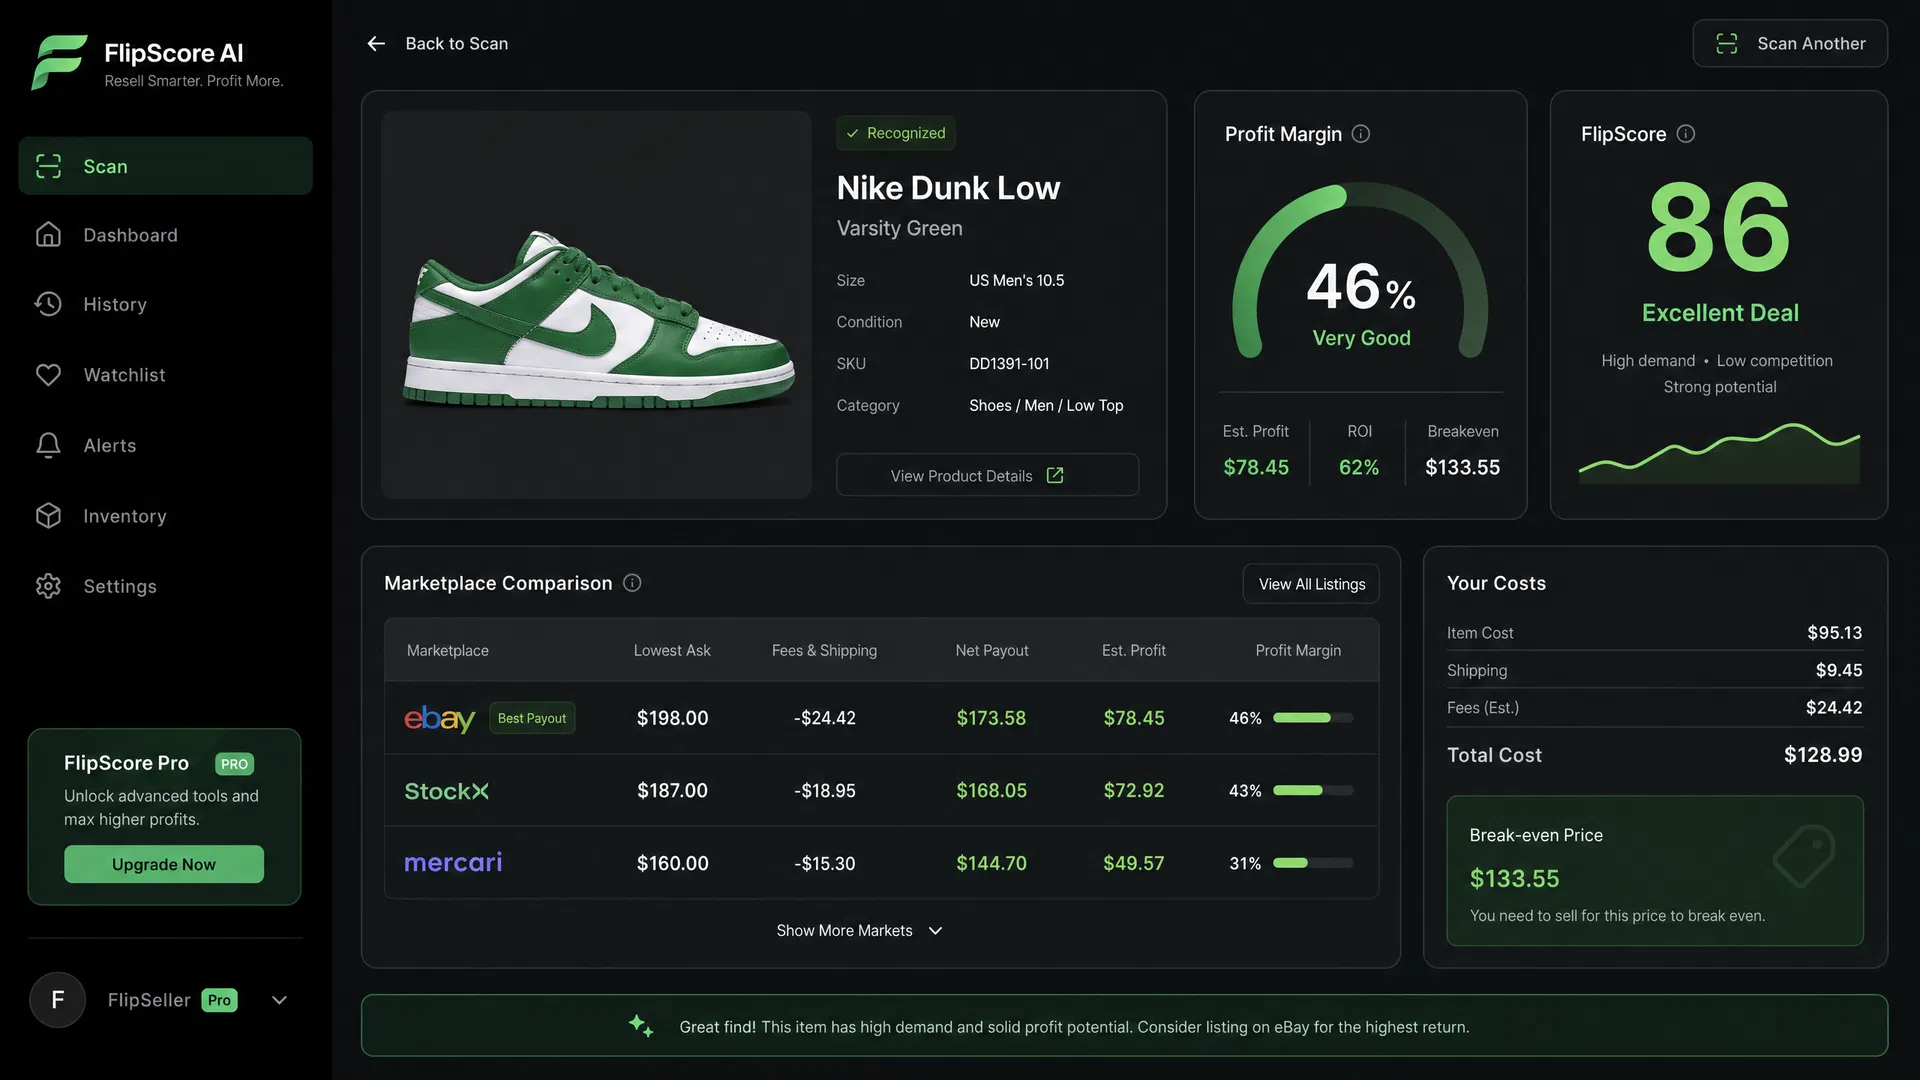The width and height of the screenshot is (1920, 1080).
Task: Click the external link icon on View Product Details
Action: [1055, 476]
